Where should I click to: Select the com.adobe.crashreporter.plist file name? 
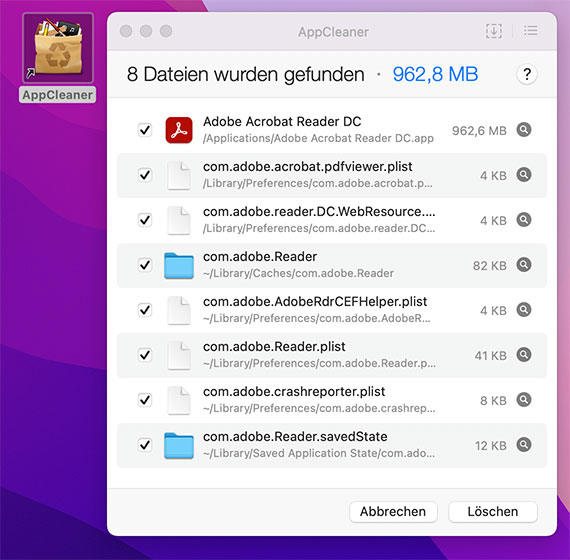294,392
